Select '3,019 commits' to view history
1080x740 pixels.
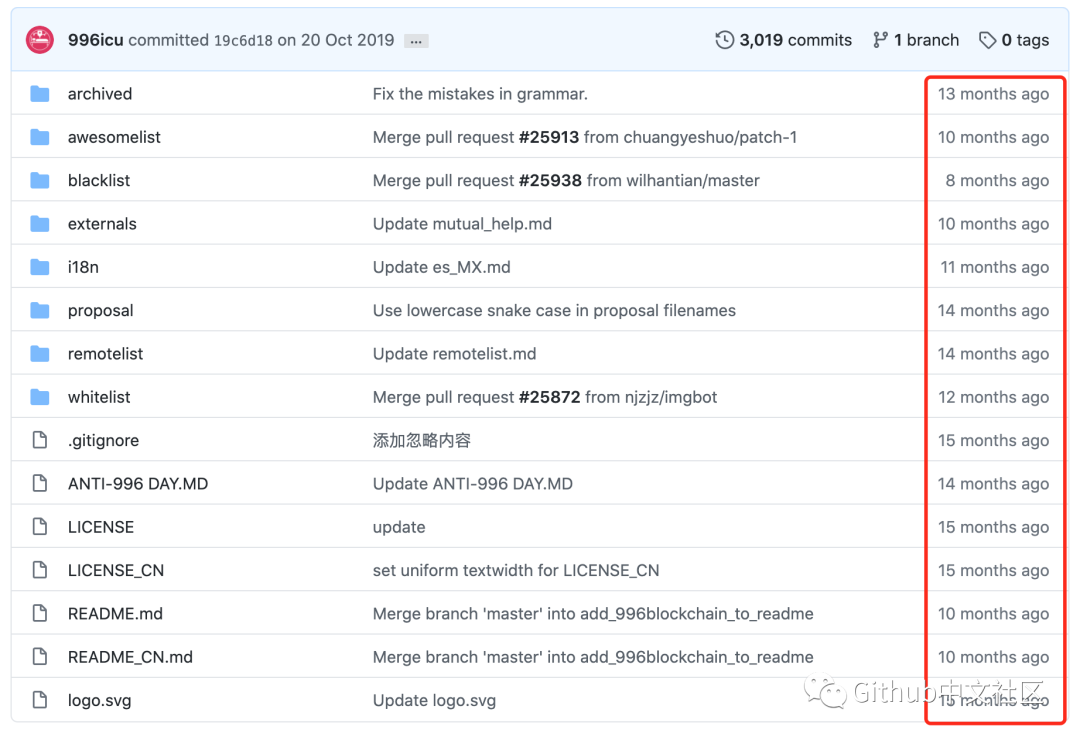pyautogui.click(x=795, y=39)
